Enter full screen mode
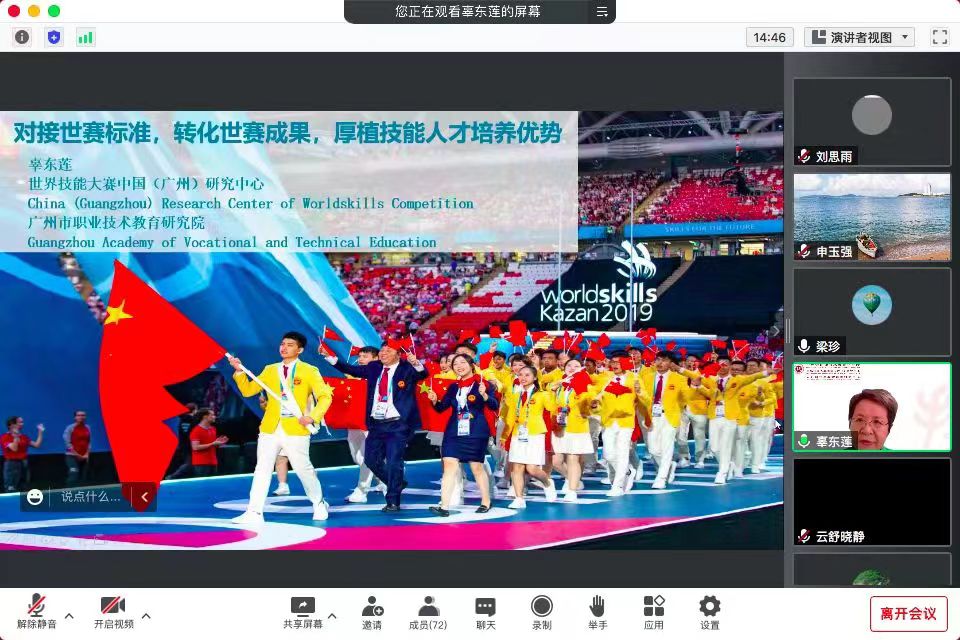Image resolution: width=960 pixels, height=640 pixels. [939, 37]
